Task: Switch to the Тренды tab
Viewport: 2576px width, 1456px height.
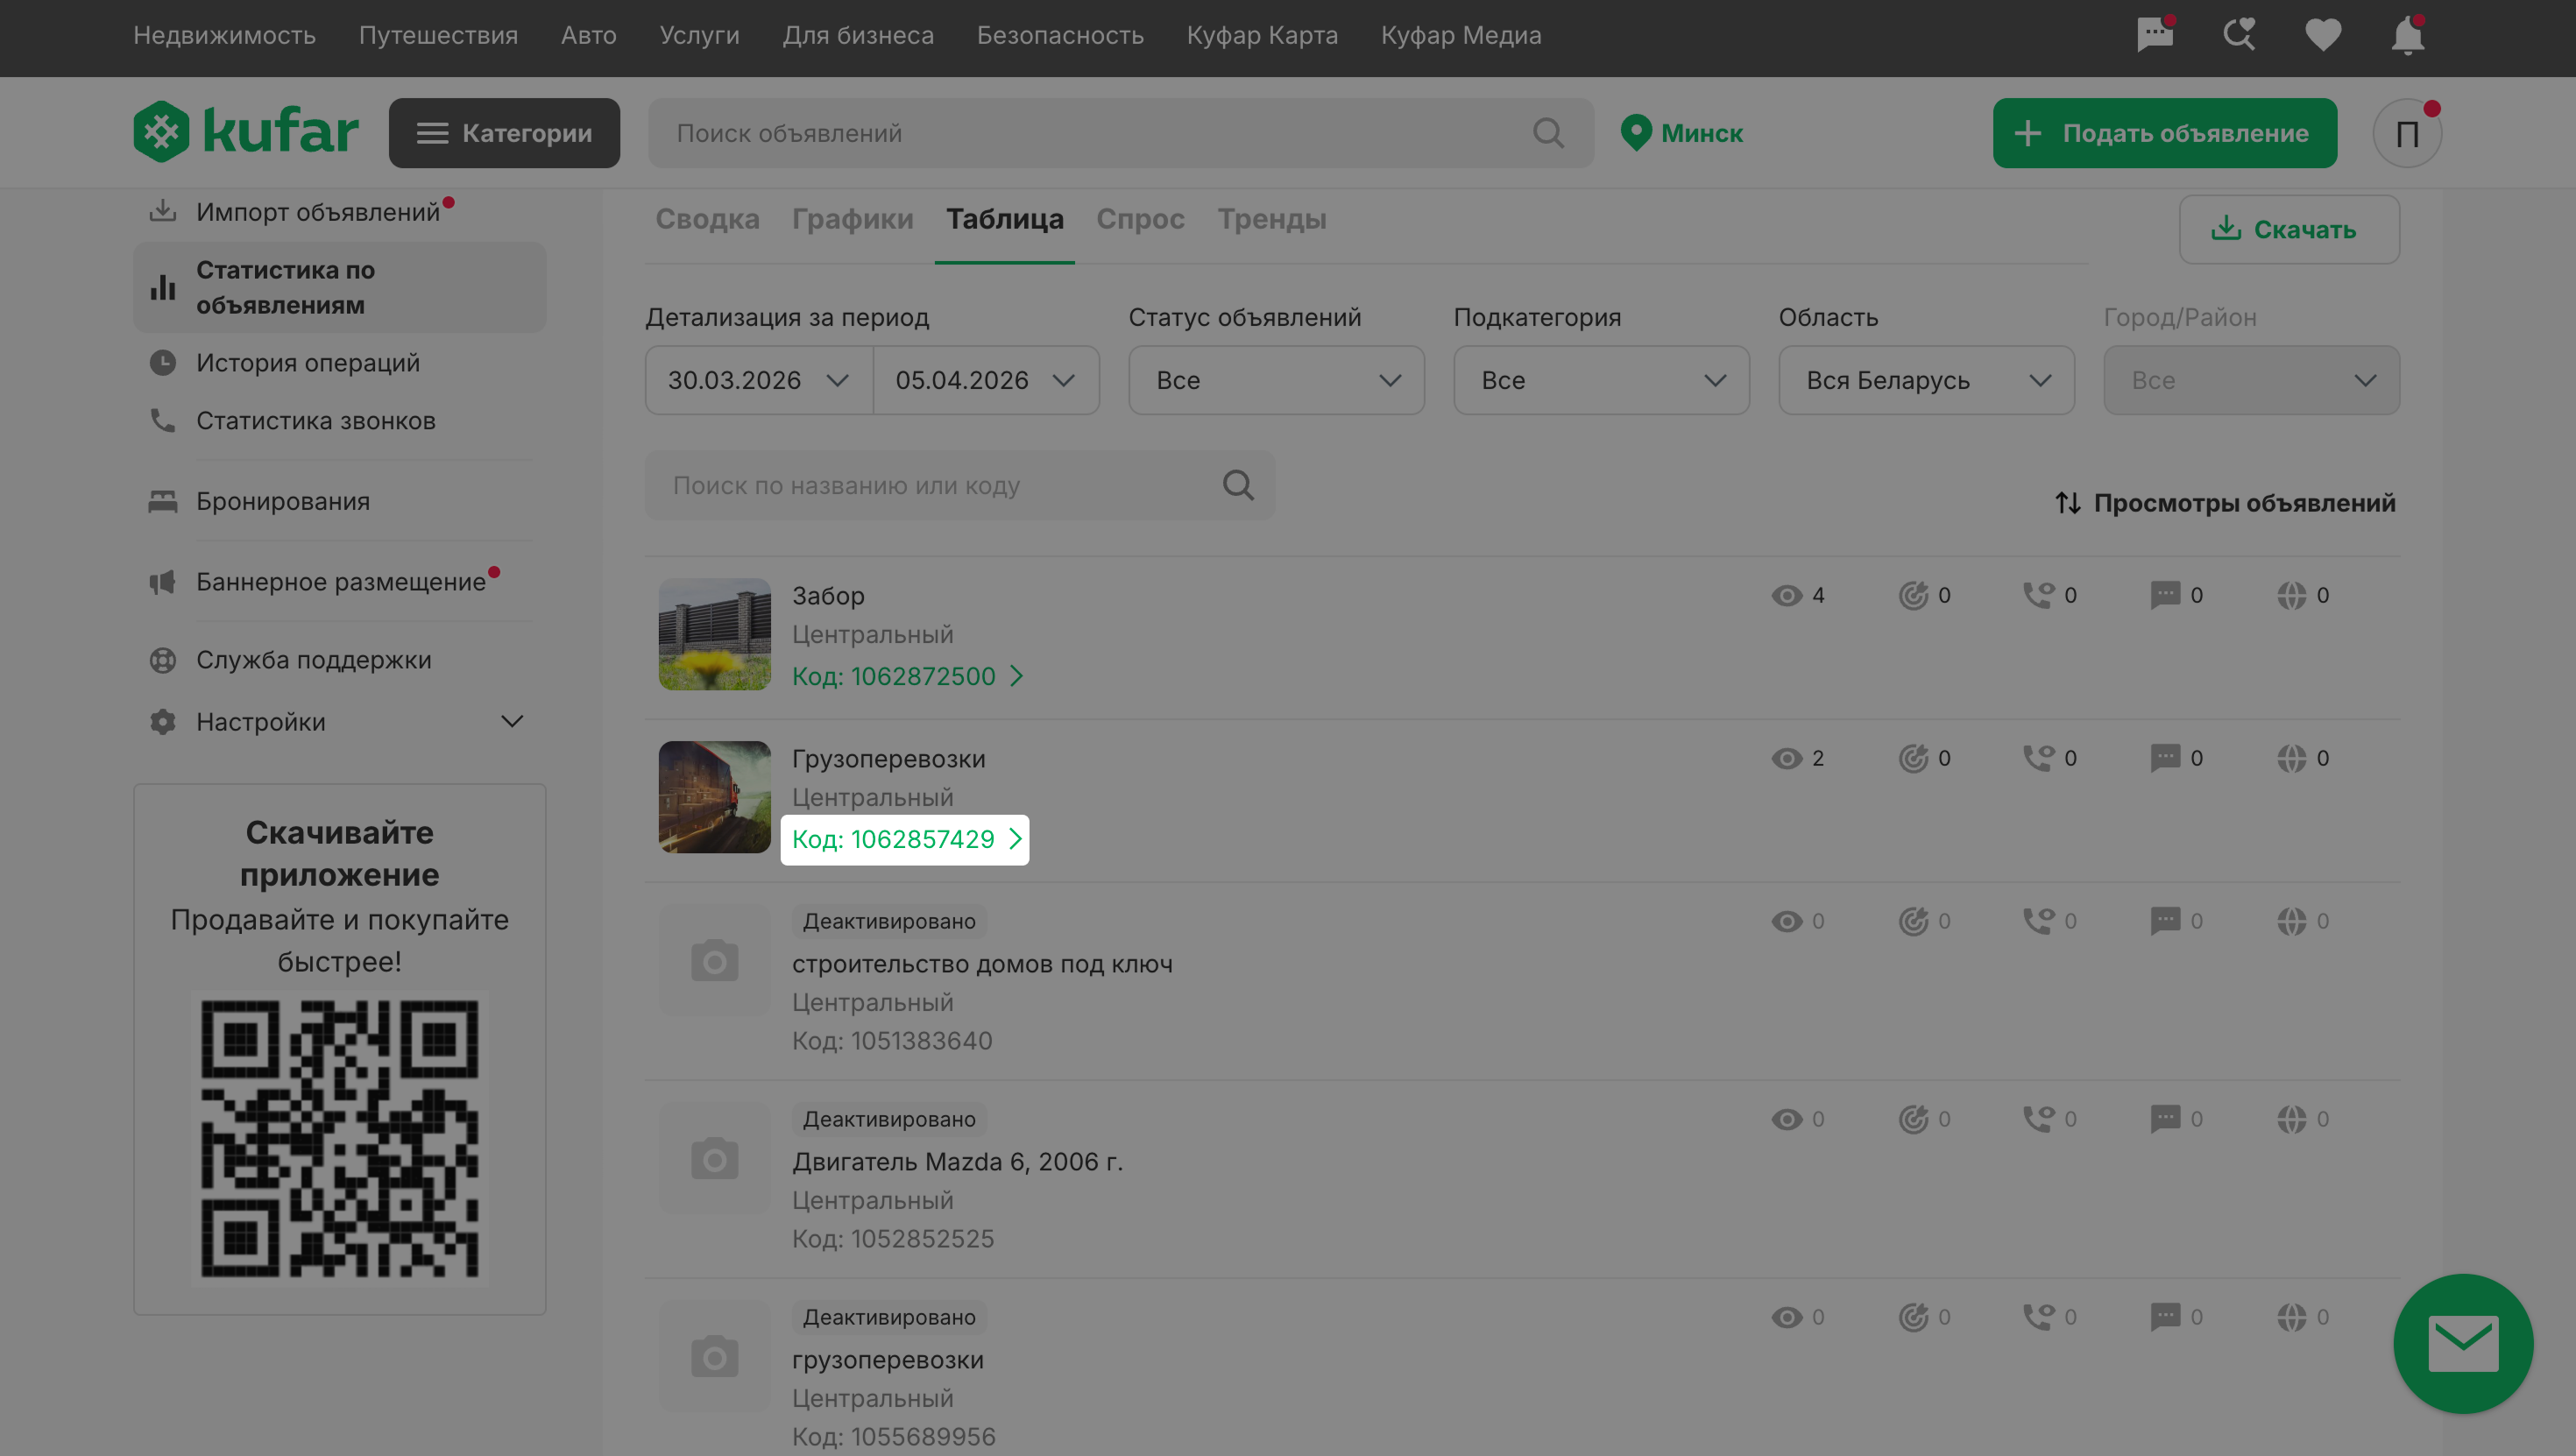Action: tap(1272, 219)
